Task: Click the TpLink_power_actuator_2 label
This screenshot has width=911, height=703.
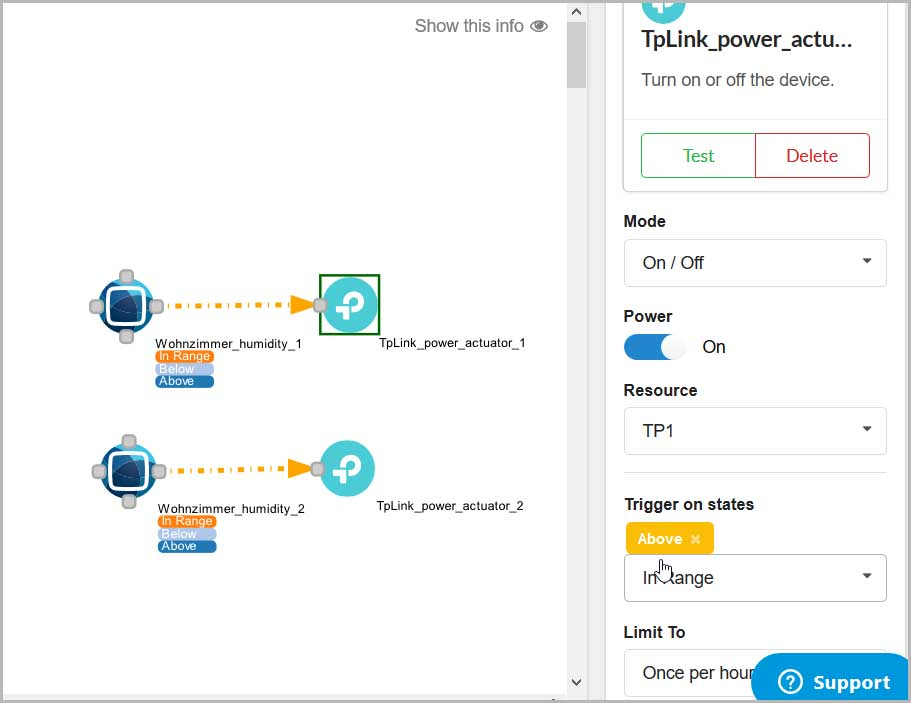Action: [x=450, y=506]
